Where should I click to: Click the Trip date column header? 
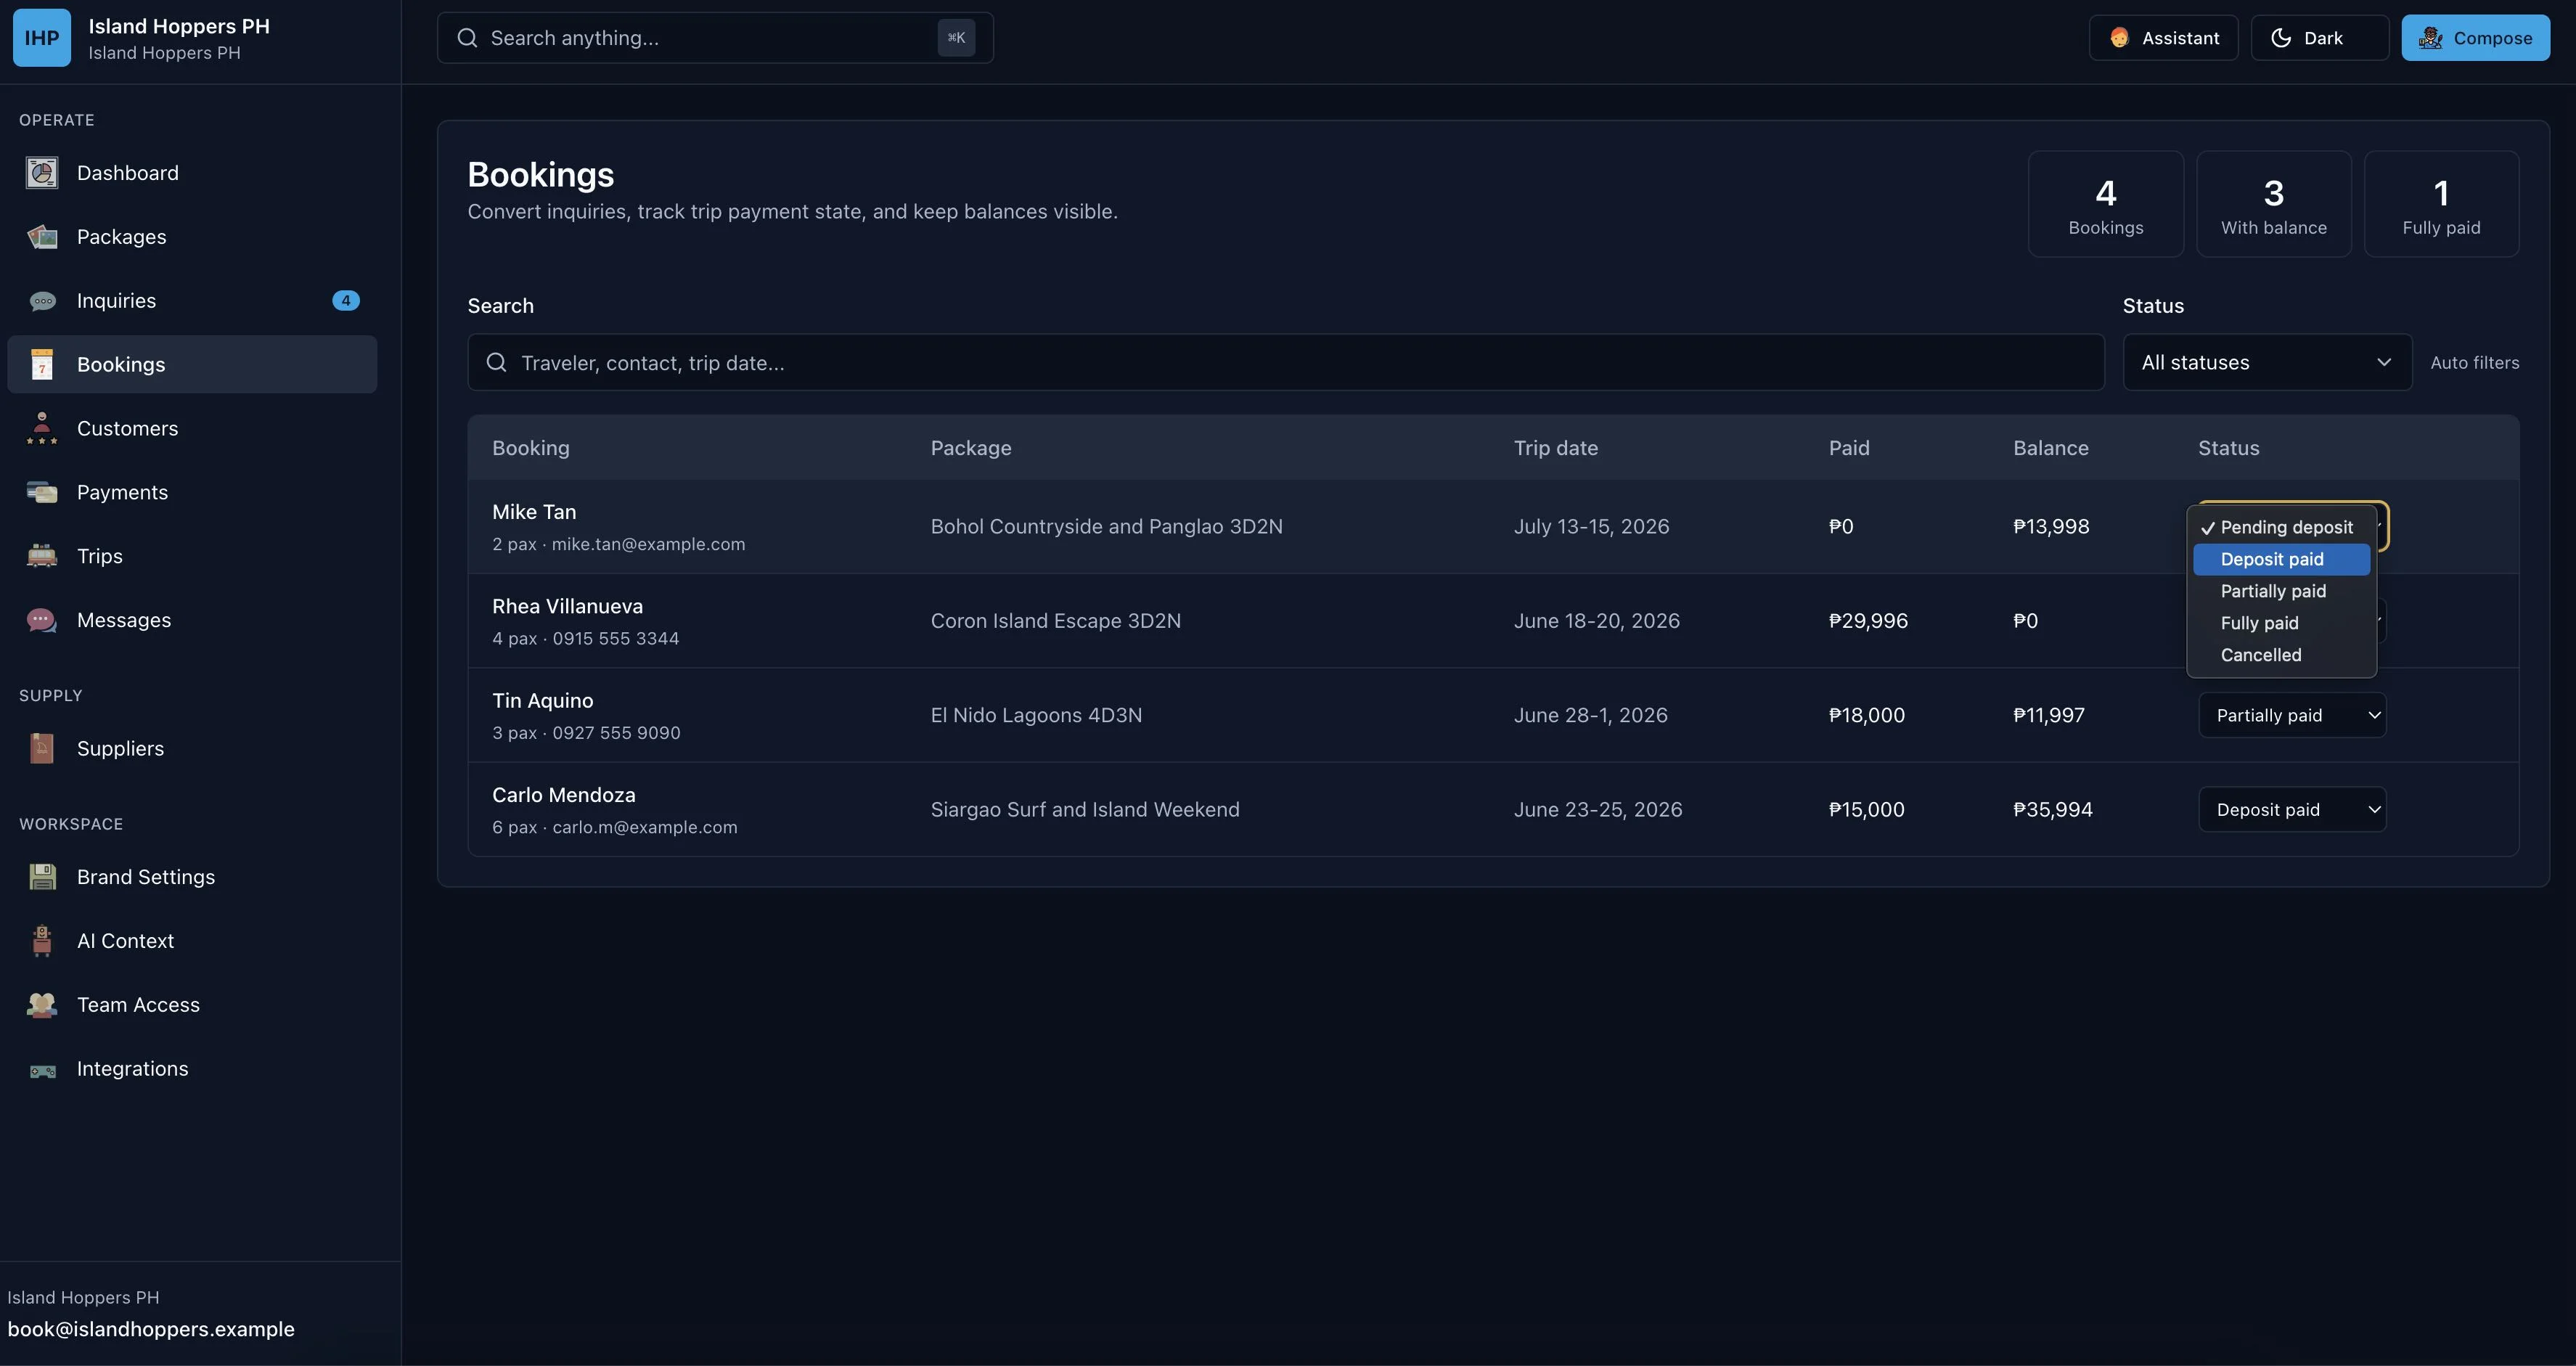point(1555,448)
